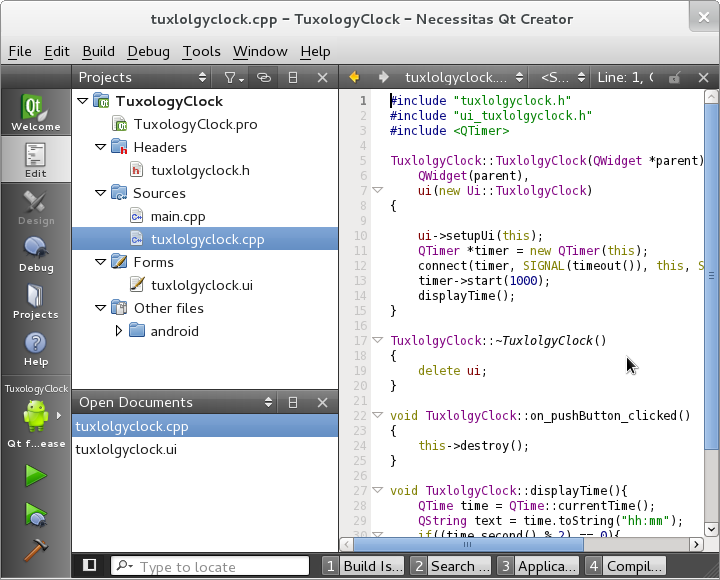Collapse the TuxologyClock project node

(x=83, y=101)
